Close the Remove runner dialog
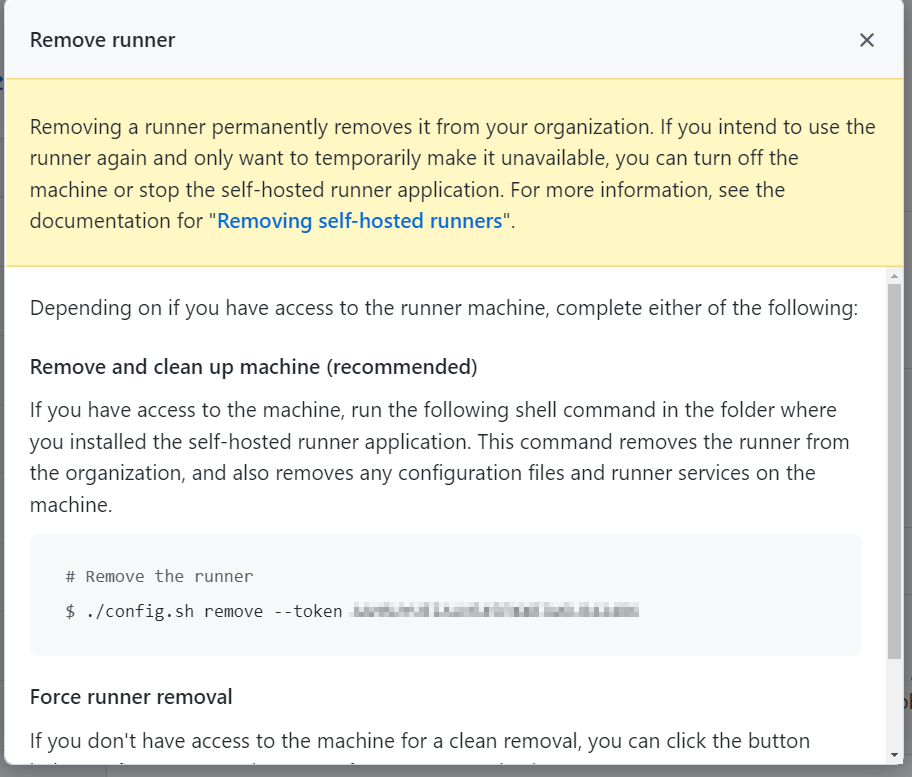Viewport: 912px width, 777px height. (x=867, y=40)
